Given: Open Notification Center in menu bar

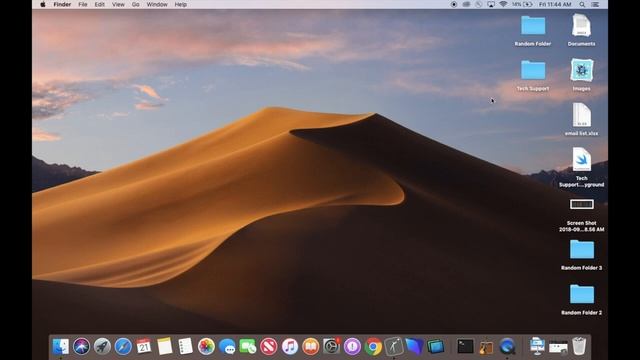Looking at the screenshot, I should point(596,4).
